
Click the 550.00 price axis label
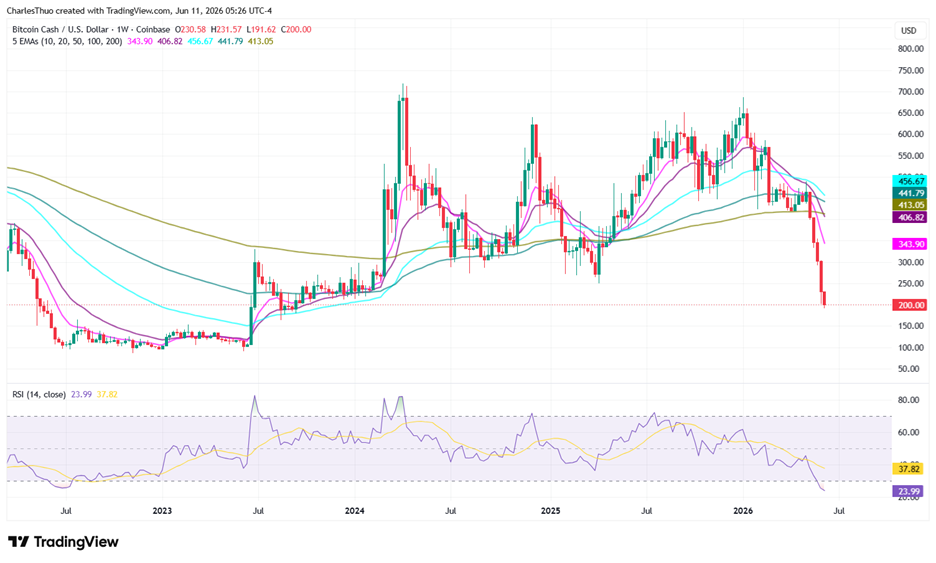click(911, 156)
